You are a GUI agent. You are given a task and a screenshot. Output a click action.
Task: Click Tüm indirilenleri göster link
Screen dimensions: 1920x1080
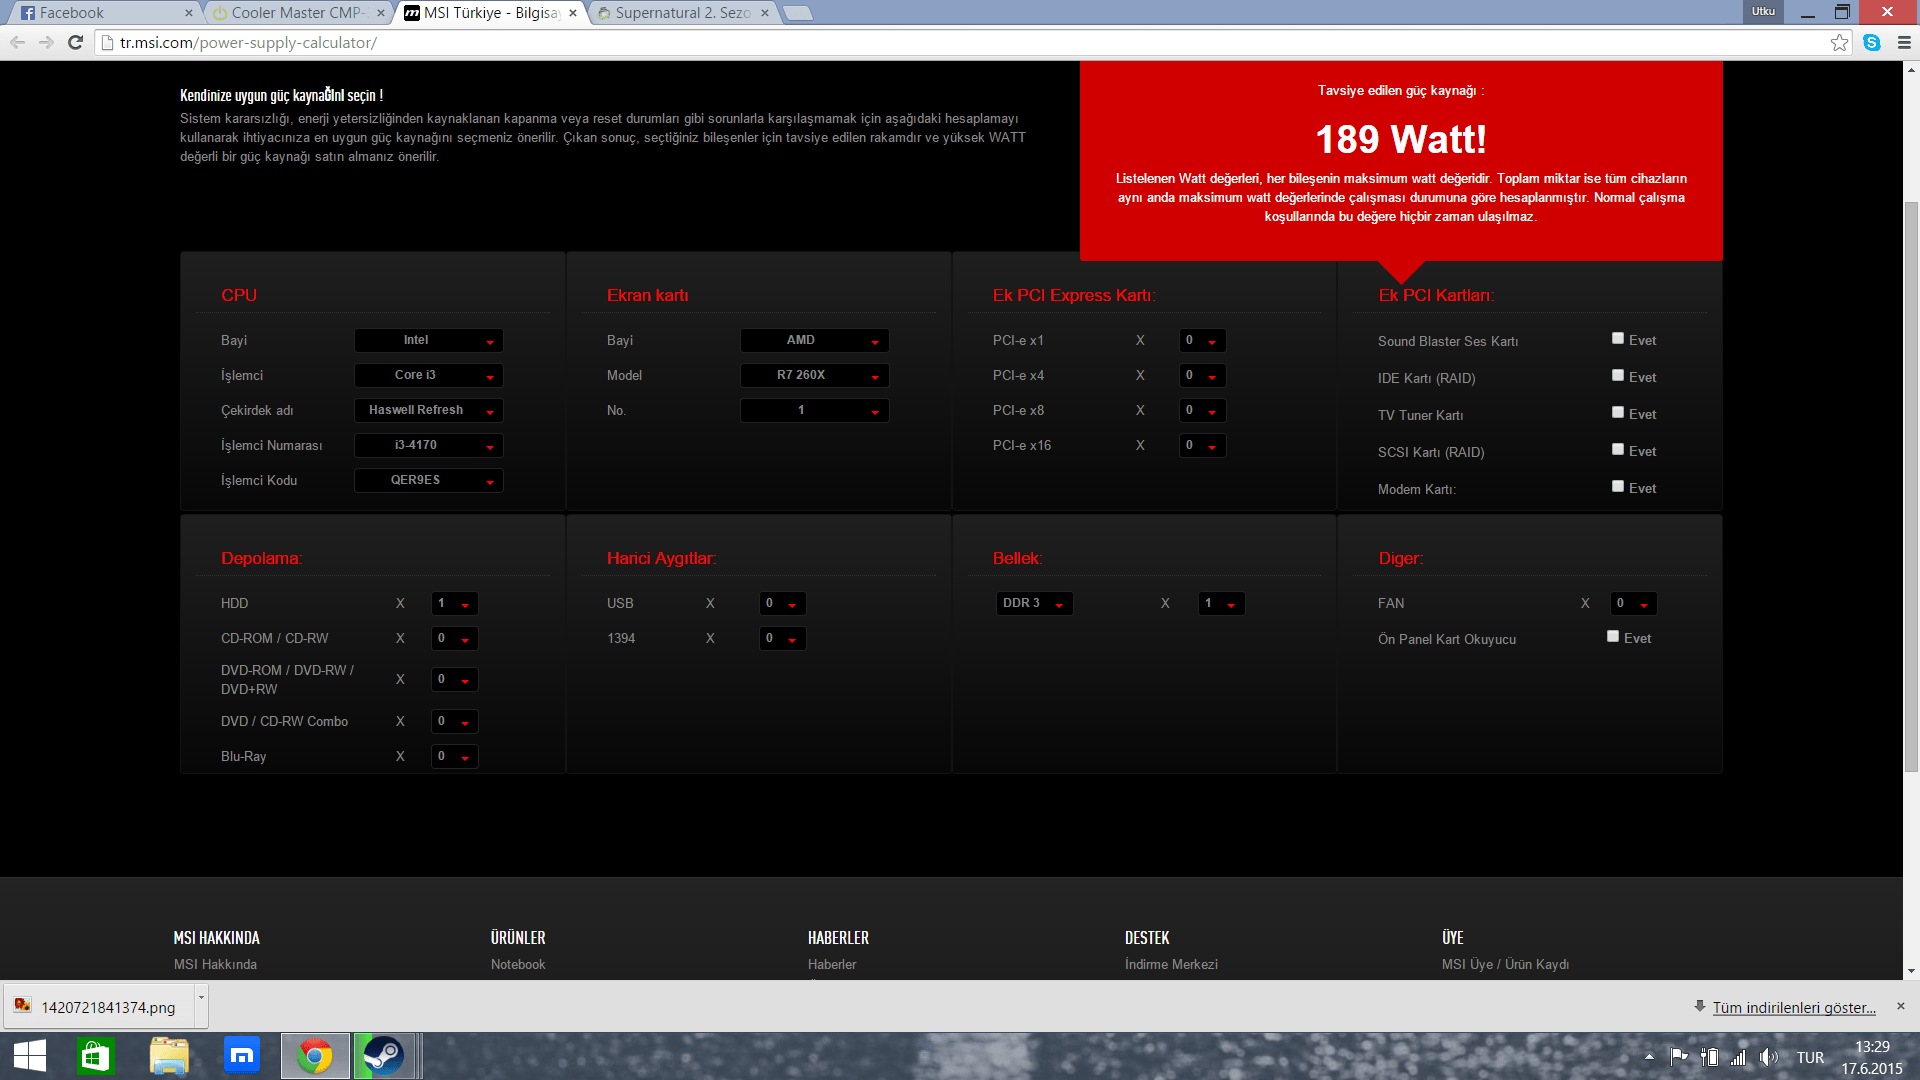click(1794, 1007)
